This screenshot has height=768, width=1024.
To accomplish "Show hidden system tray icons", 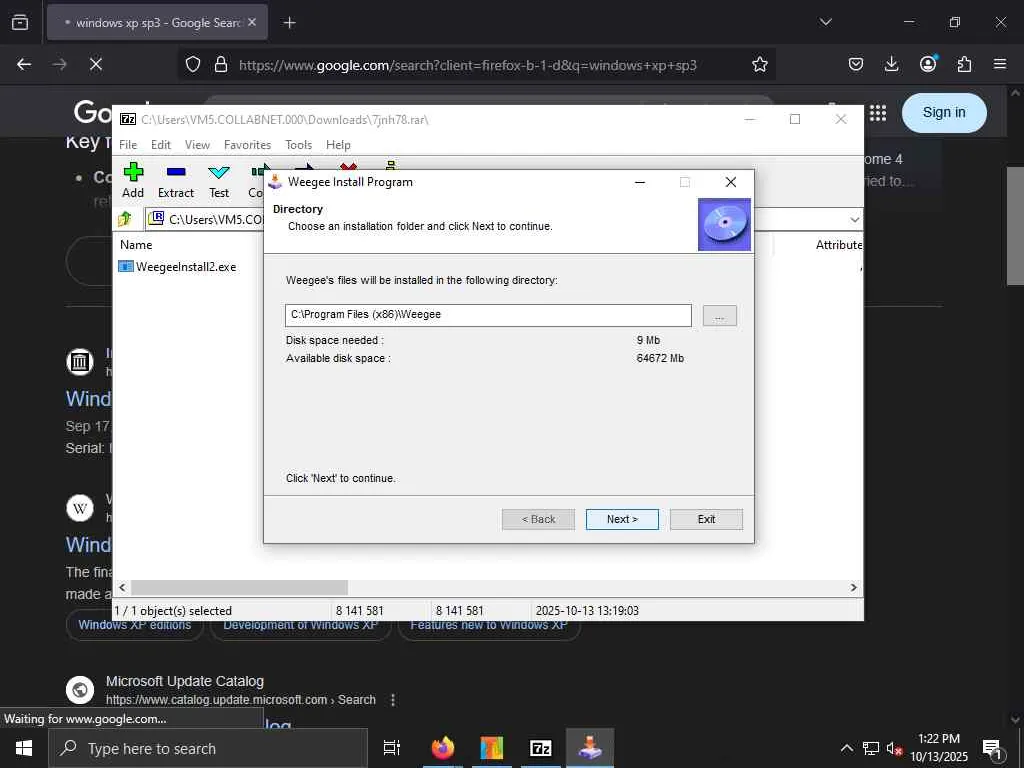I will point(846,748).
